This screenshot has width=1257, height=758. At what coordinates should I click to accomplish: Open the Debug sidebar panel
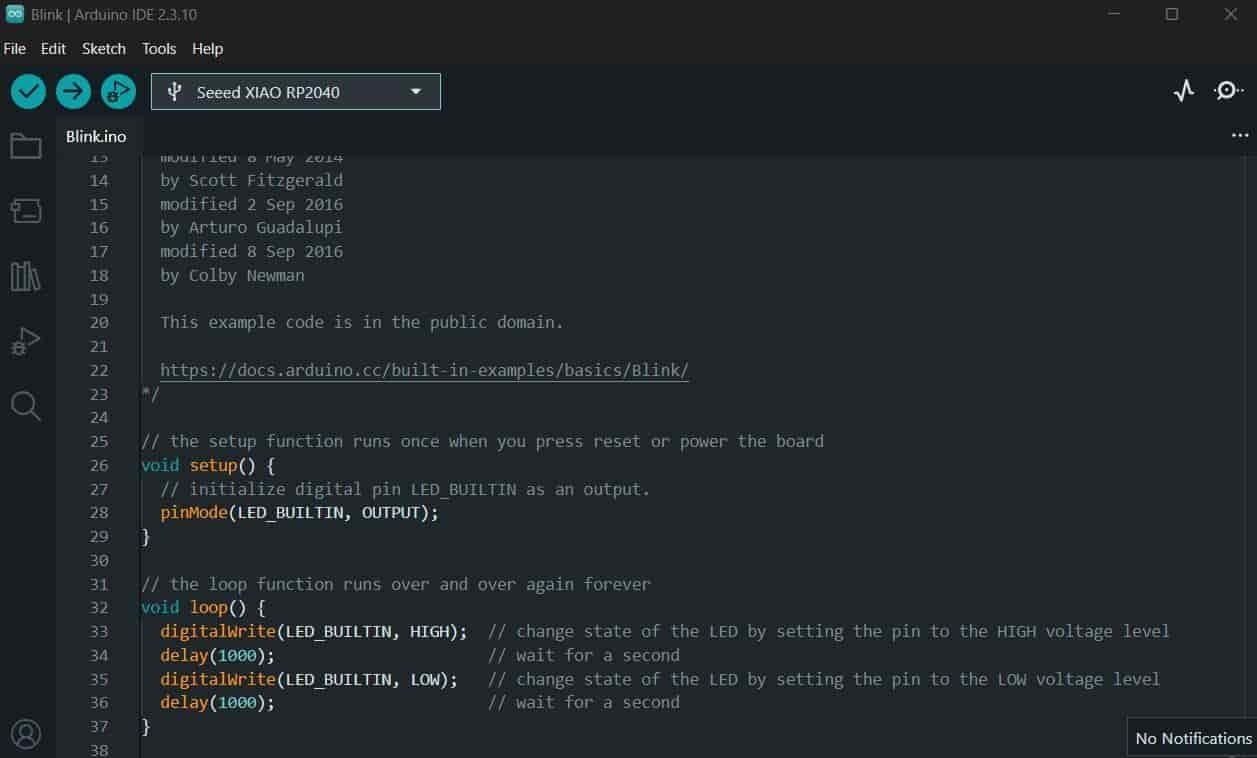26,341
